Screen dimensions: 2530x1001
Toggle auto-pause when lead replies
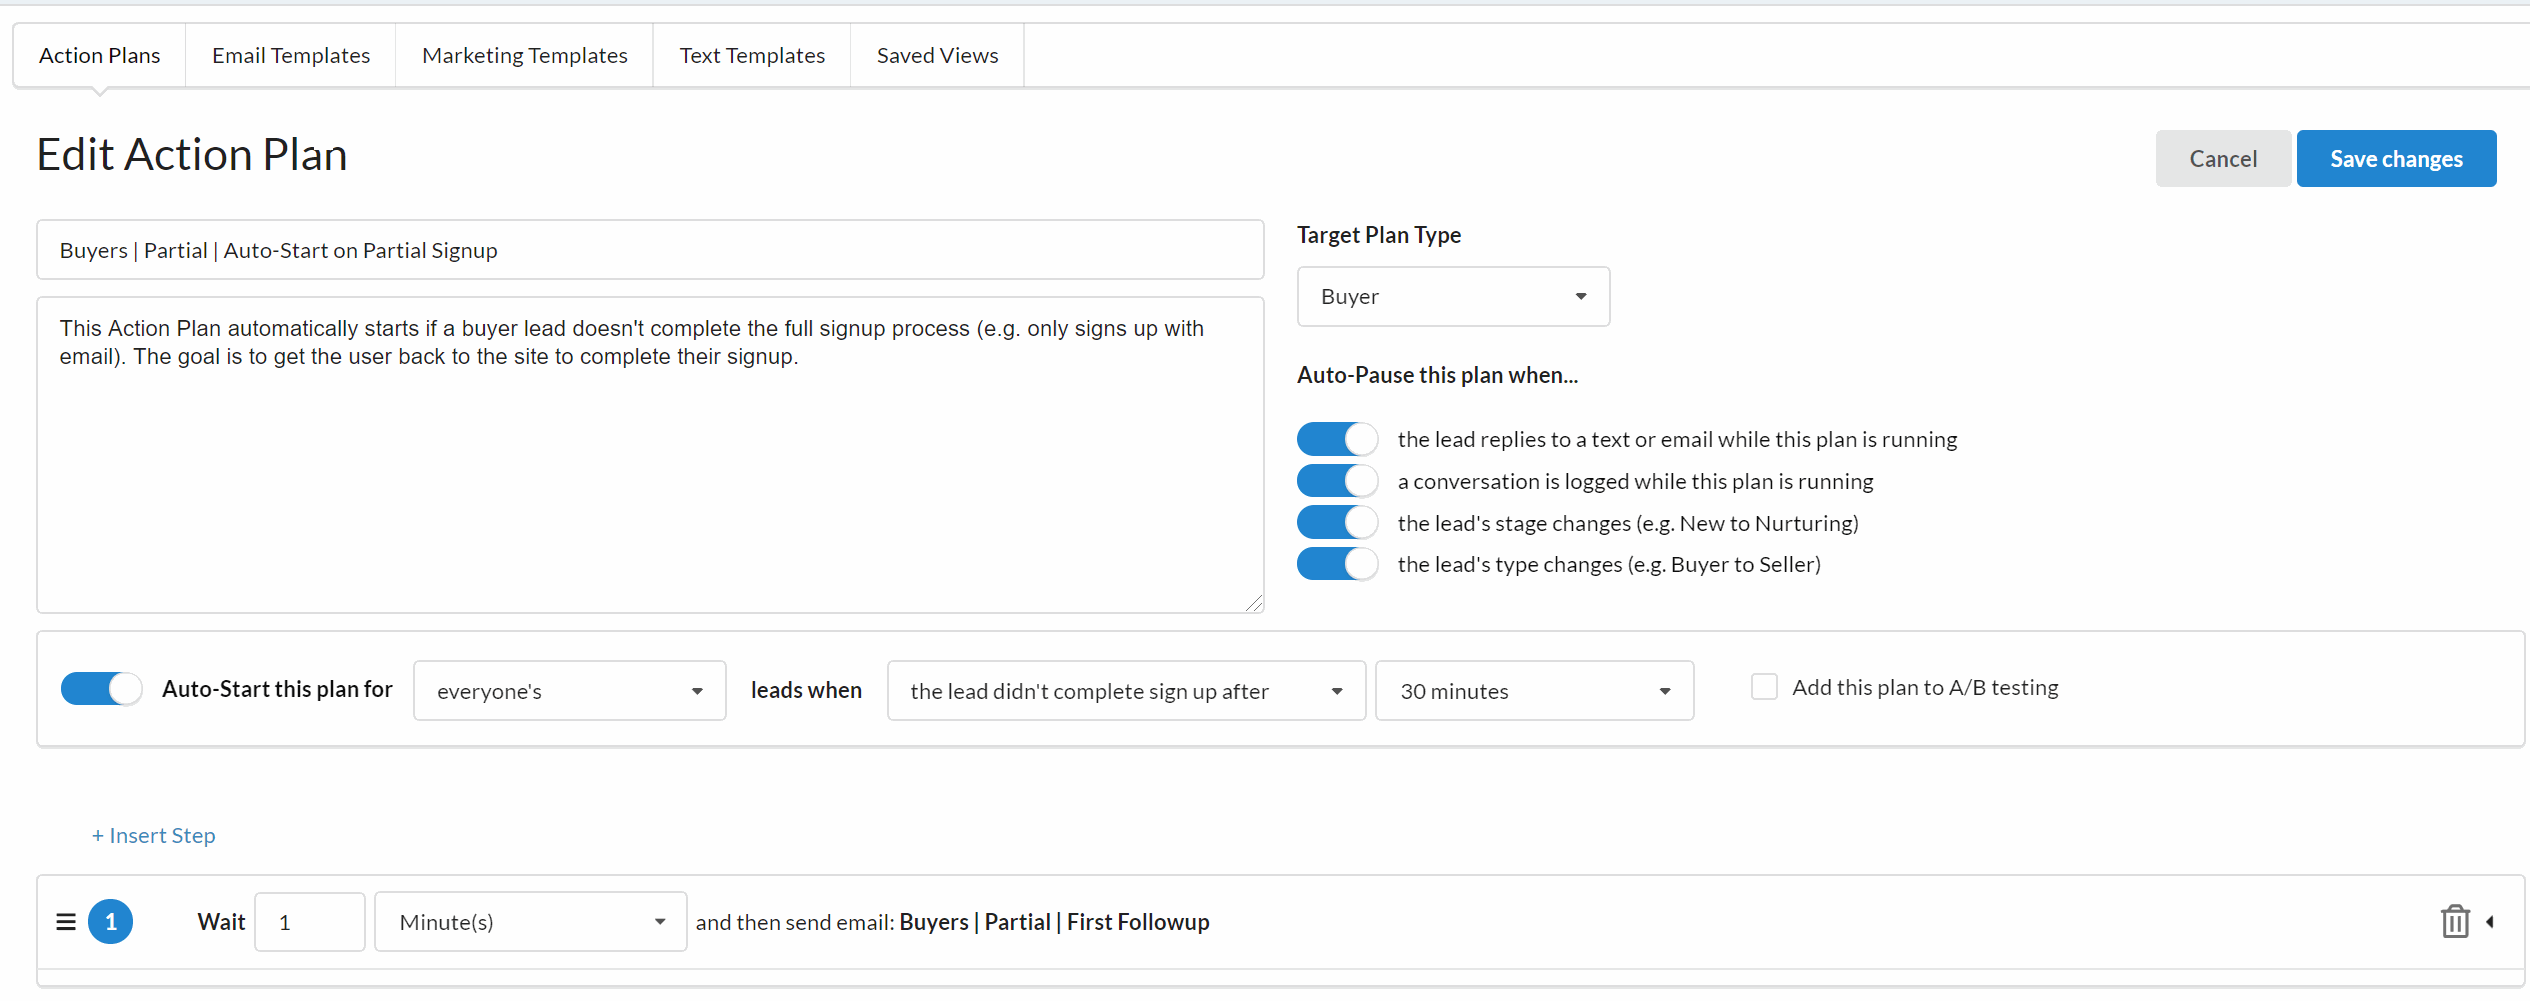1337,439
